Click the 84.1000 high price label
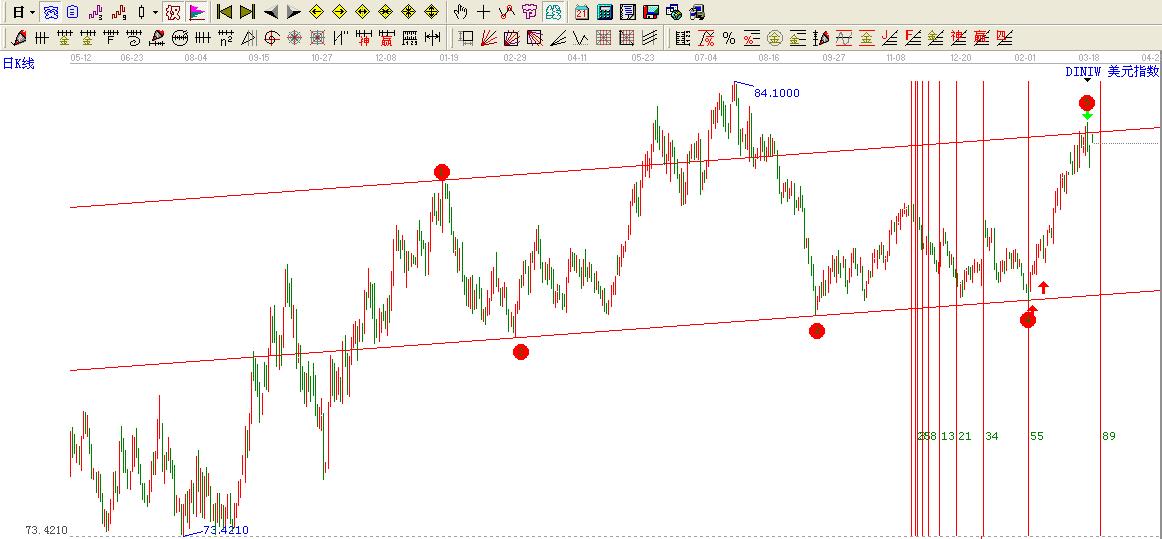 point(776,93)
